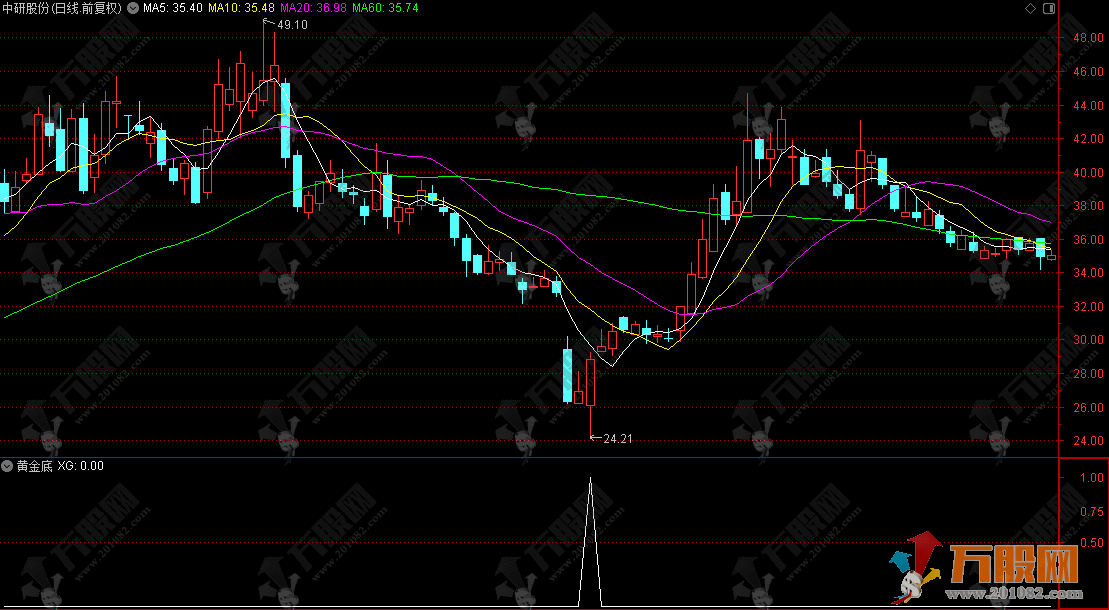Click the 中研股份(日线,前复权) chart title
Viewport: 1109px width, 610px height.
click(62, 8)
